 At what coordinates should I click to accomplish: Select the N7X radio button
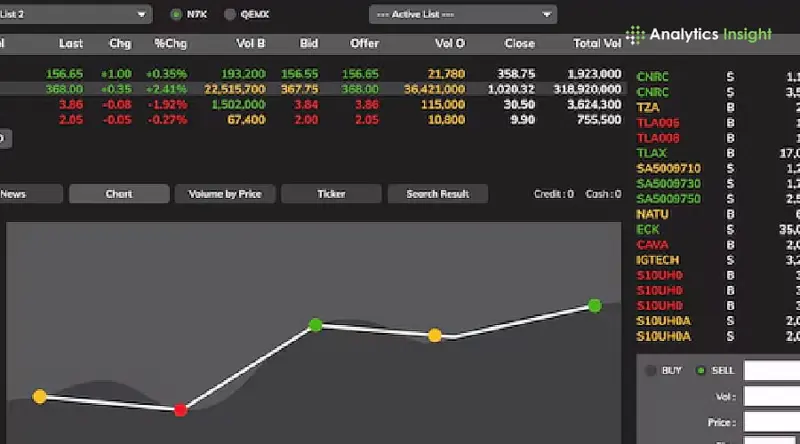pos(176,15)
